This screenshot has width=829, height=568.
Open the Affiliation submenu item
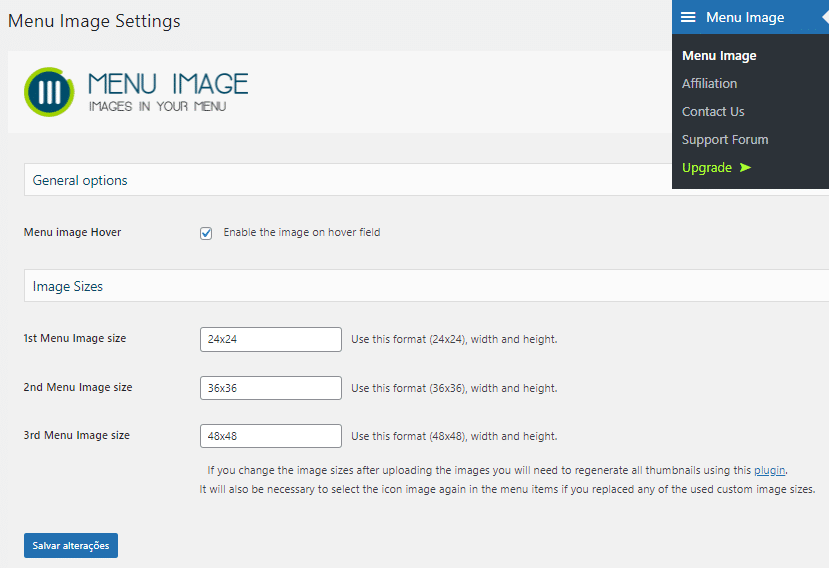point(709,84)
